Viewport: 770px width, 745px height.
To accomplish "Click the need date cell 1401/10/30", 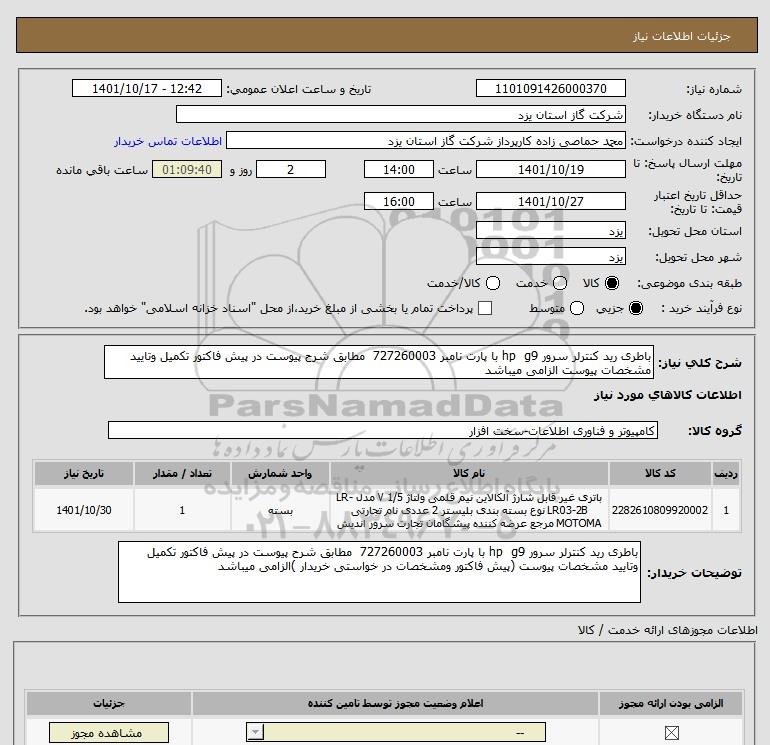I will [x=83, y=510].
